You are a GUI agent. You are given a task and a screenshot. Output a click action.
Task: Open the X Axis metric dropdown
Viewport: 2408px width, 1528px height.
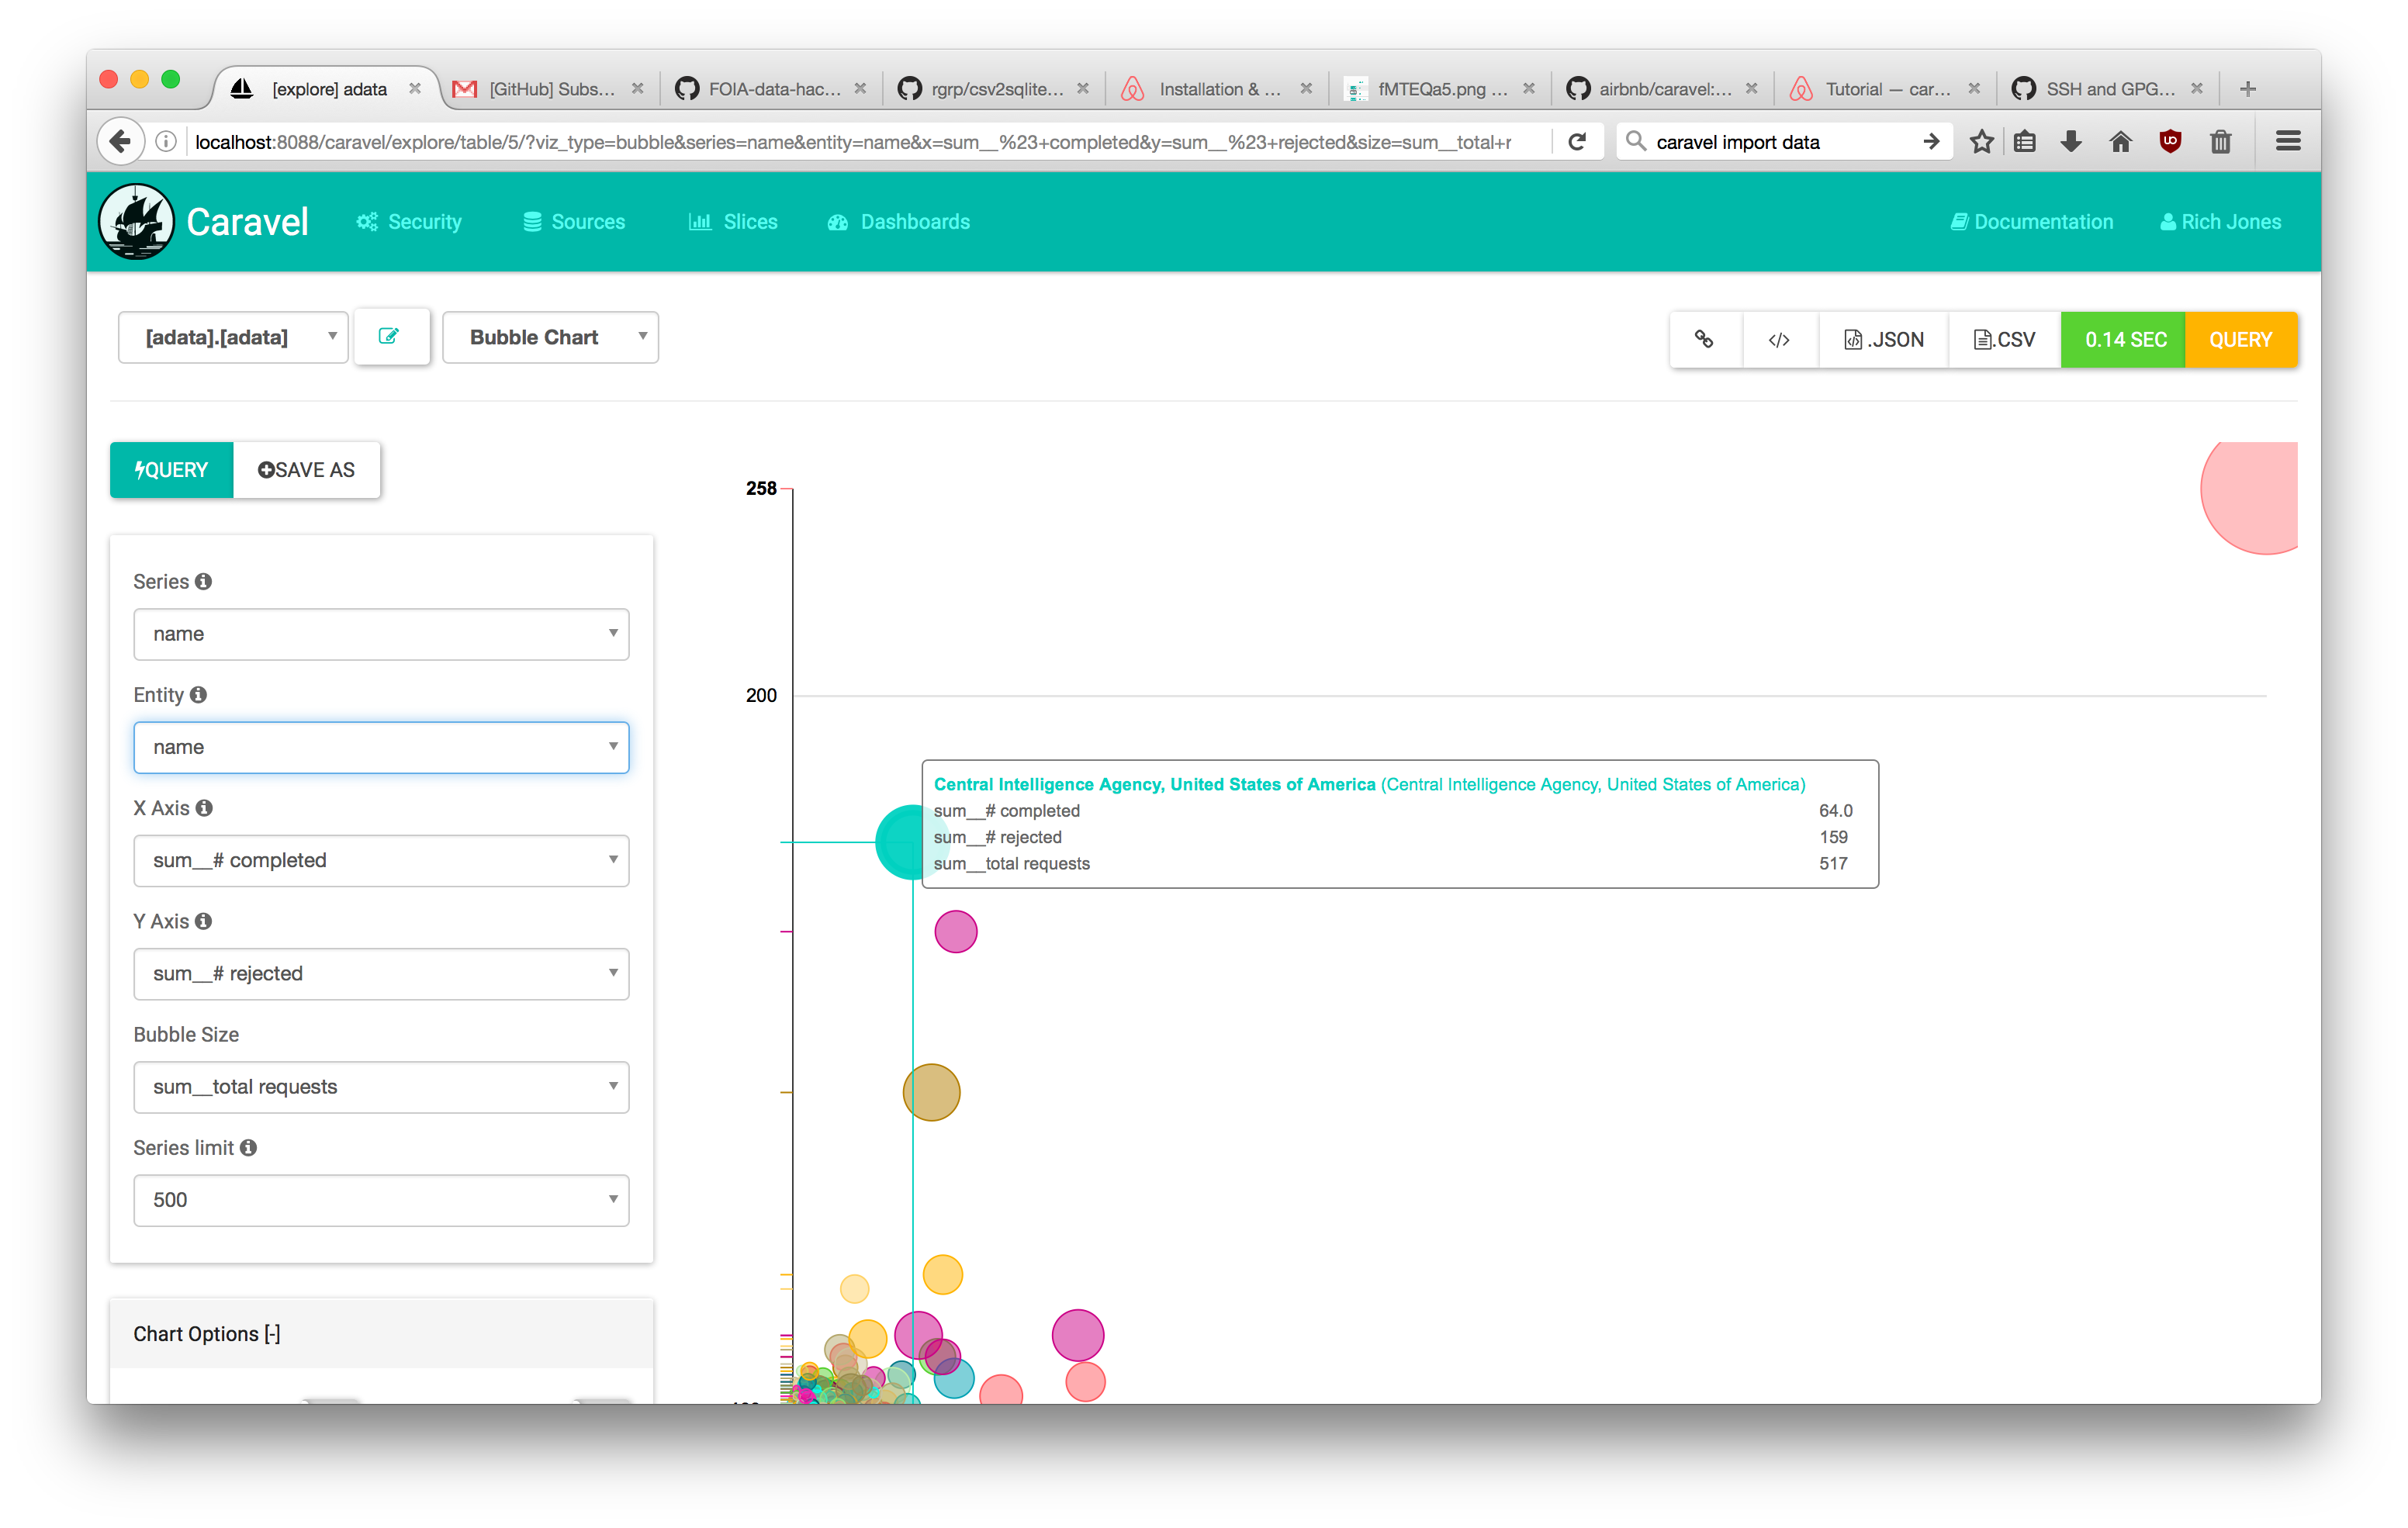click(380, 860)
